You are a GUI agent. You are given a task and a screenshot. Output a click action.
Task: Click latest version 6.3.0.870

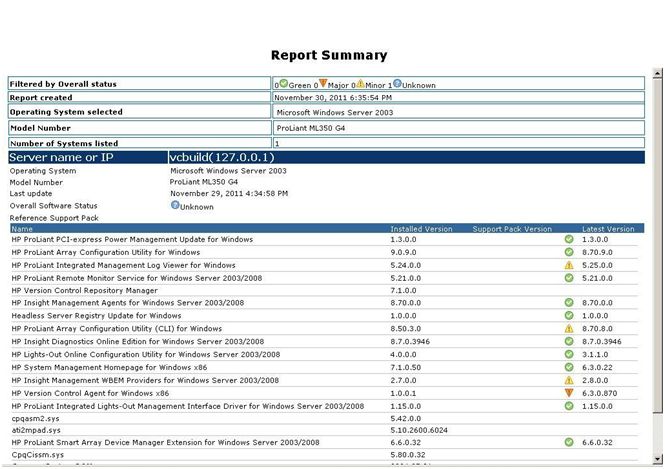(x=599, y=393)
